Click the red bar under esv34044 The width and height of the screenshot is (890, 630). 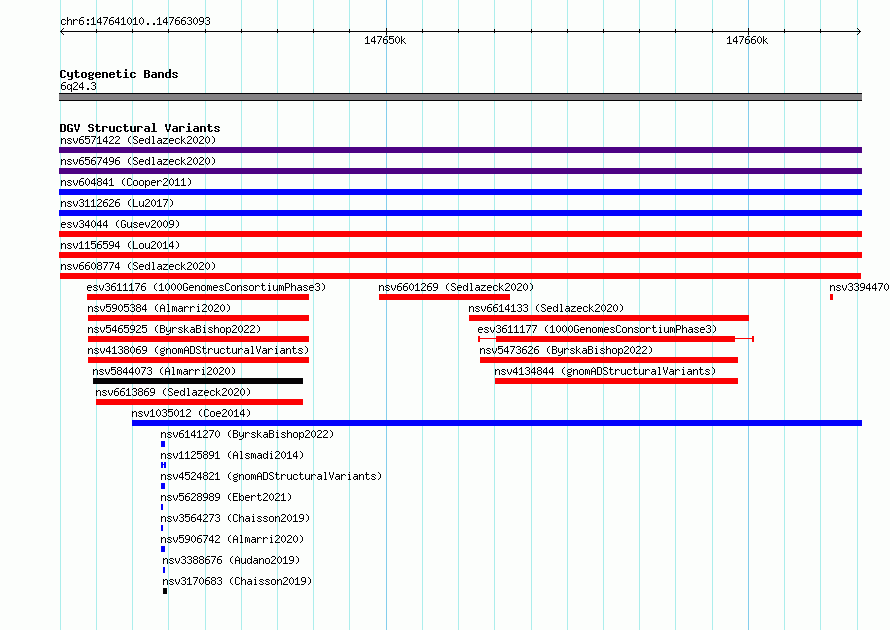[x=460, y=234]
